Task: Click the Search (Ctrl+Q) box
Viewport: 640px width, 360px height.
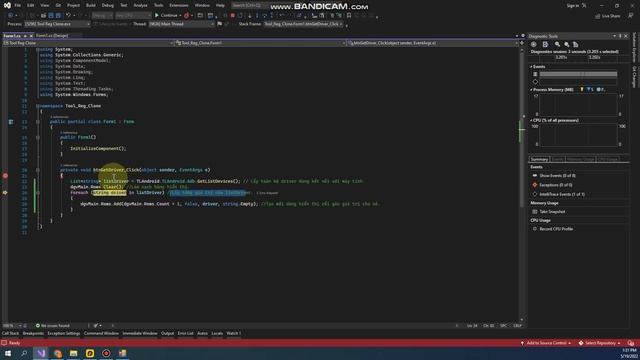Action: click(251, 5)
